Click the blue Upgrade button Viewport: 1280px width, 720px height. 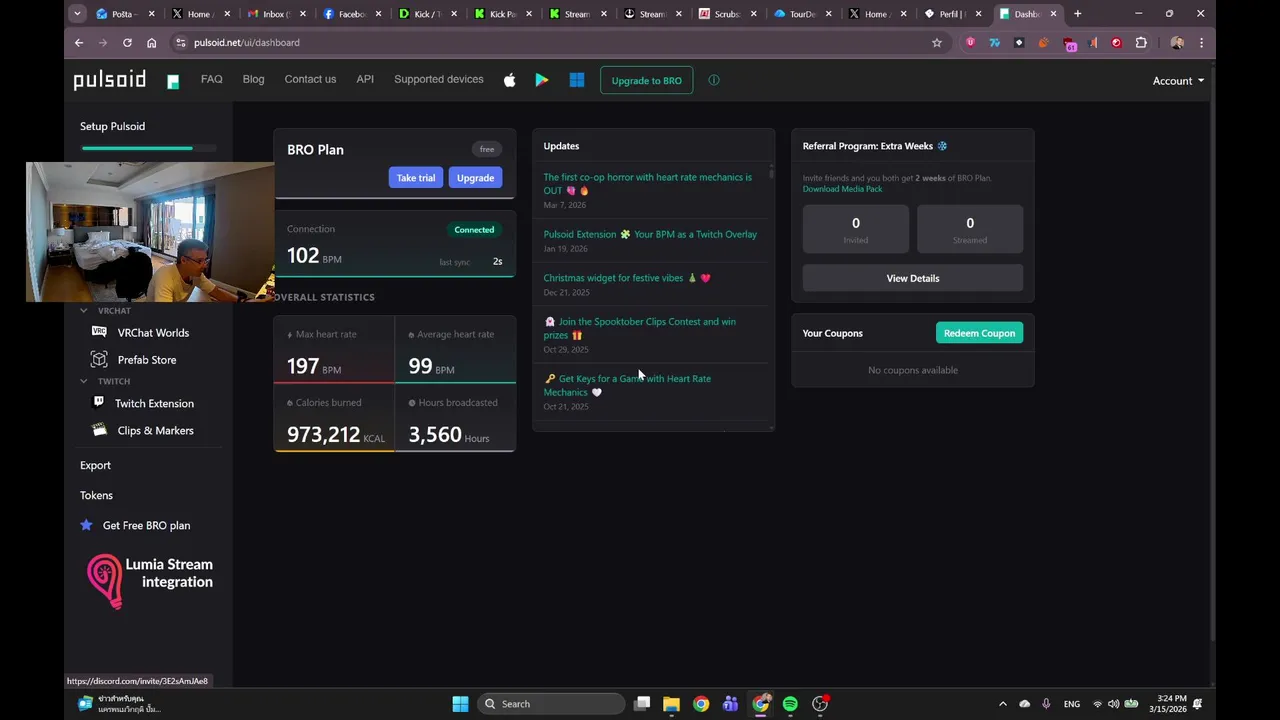tap(475, 178)
